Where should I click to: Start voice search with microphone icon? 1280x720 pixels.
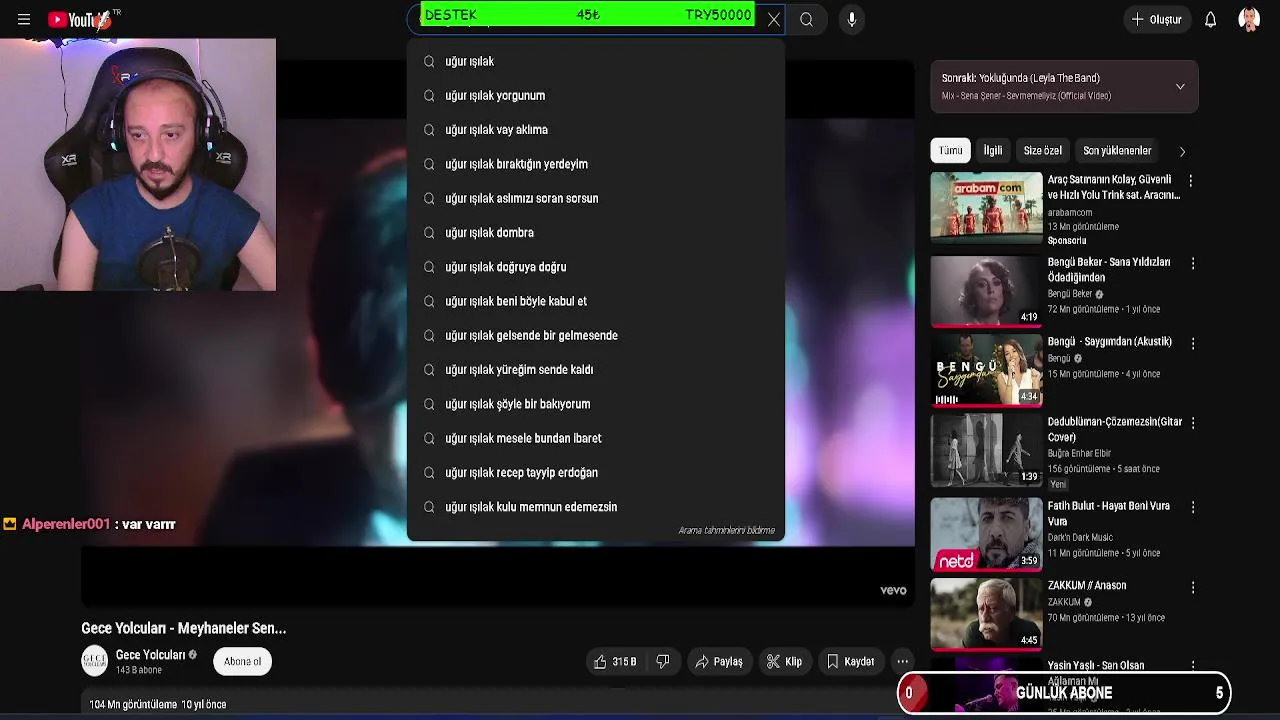point(852,19)
